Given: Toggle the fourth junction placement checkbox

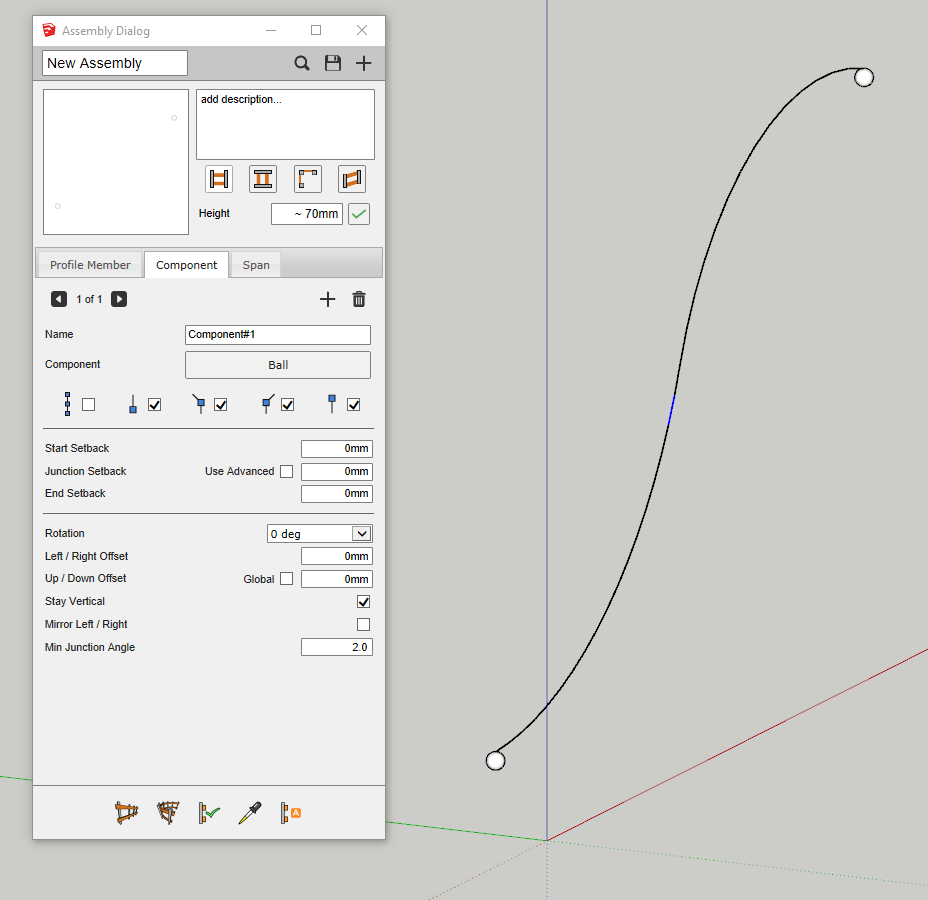Looking at the screenshot, I should coord(288,405).
